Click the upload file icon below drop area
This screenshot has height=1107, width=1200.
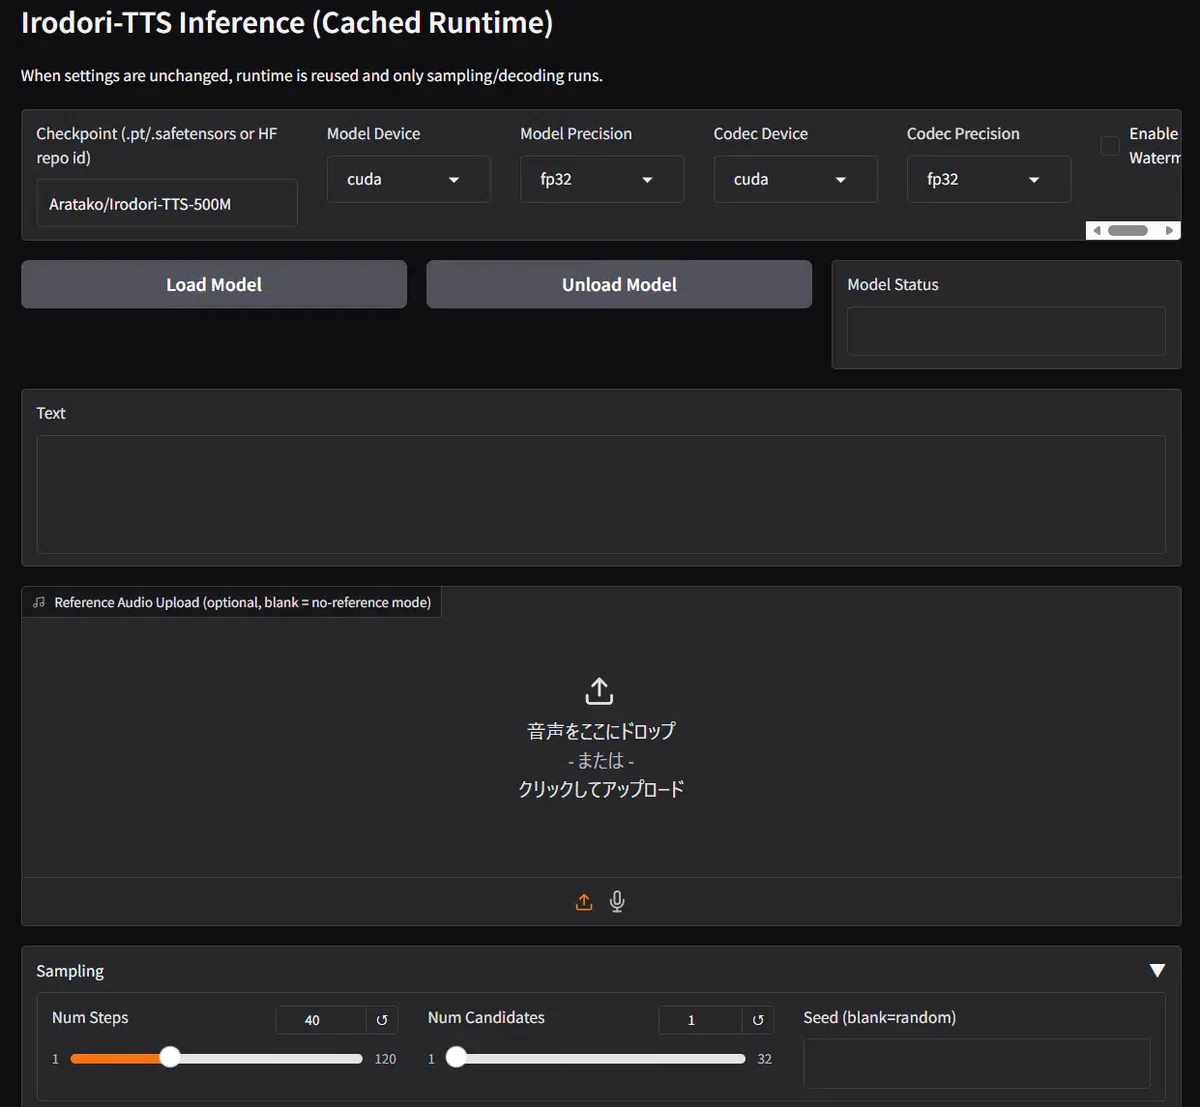(x=584, y=902)
